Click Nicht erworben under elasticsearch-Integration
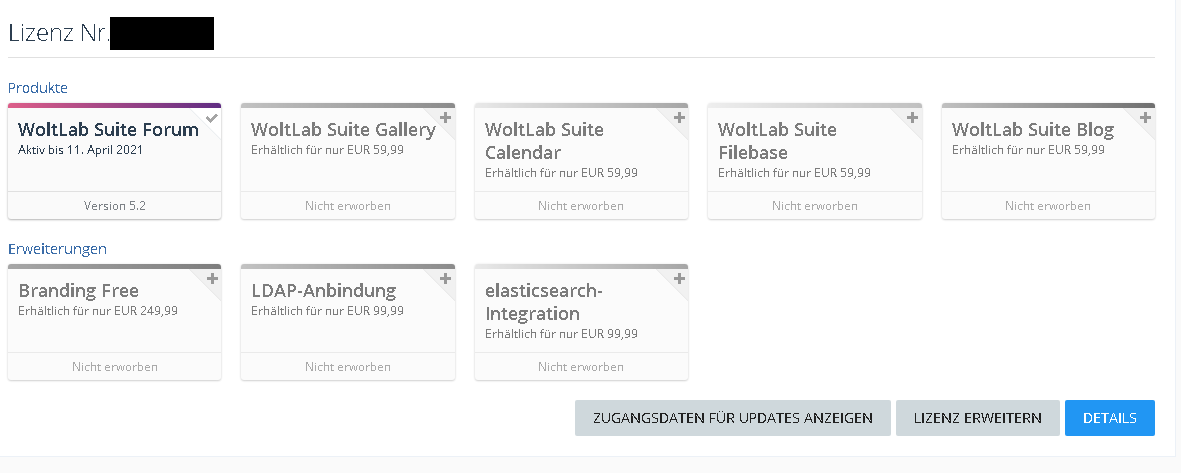Image resolution: width=1181 pixels, height=473 pixels. (581, 367)
